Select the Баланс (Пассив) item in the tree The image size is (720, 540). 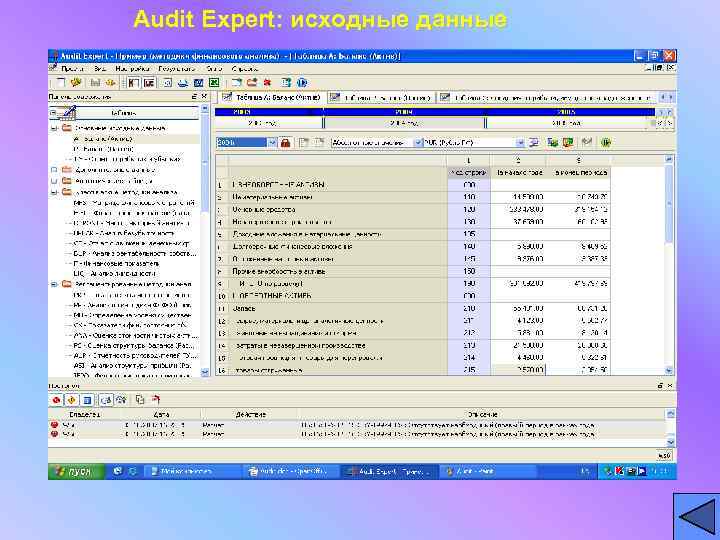(x=104, y=149)
